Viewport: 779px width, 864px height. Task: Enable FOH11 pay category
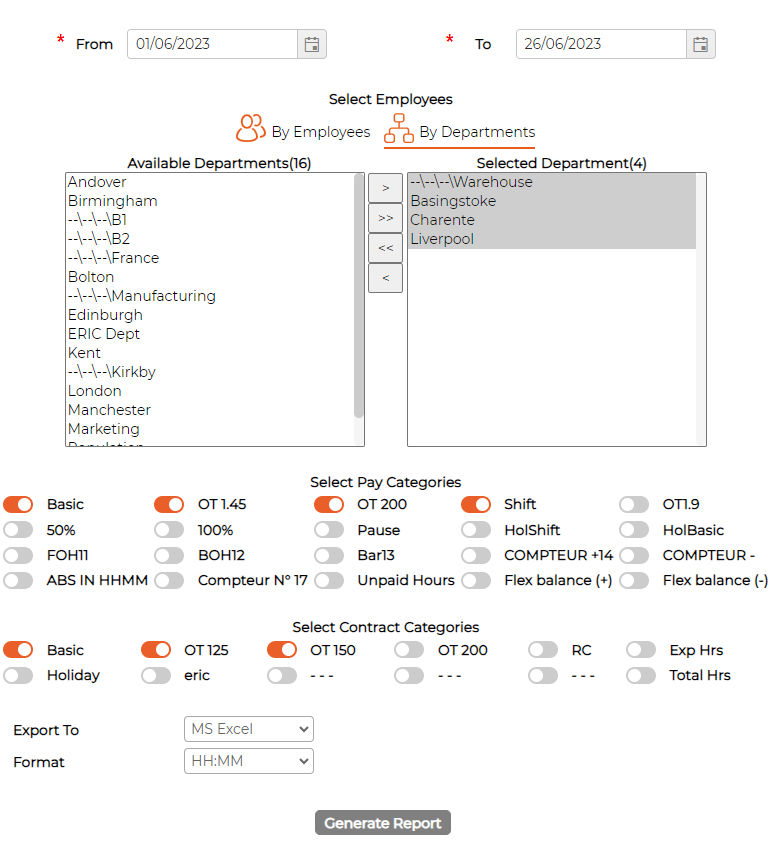click(x=18, y=555)
